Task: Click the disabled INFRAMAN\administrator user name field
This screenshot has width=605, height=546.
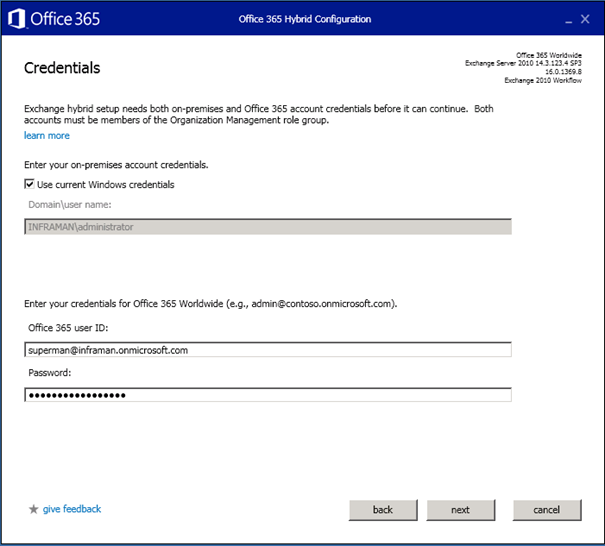Action: [268, 227]
